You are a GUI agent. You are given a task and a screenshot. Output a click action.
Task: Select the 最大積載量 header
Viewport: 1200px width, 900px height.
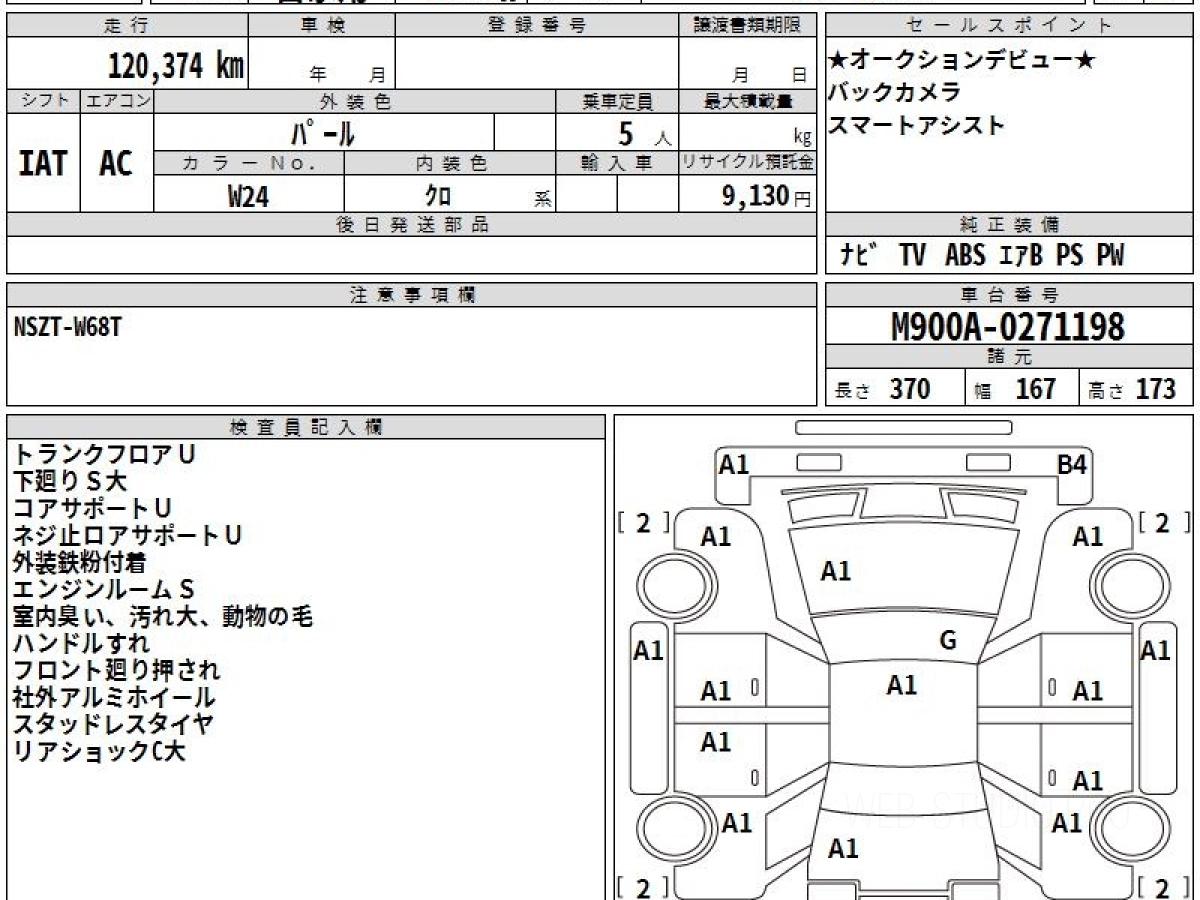point(747,101)
